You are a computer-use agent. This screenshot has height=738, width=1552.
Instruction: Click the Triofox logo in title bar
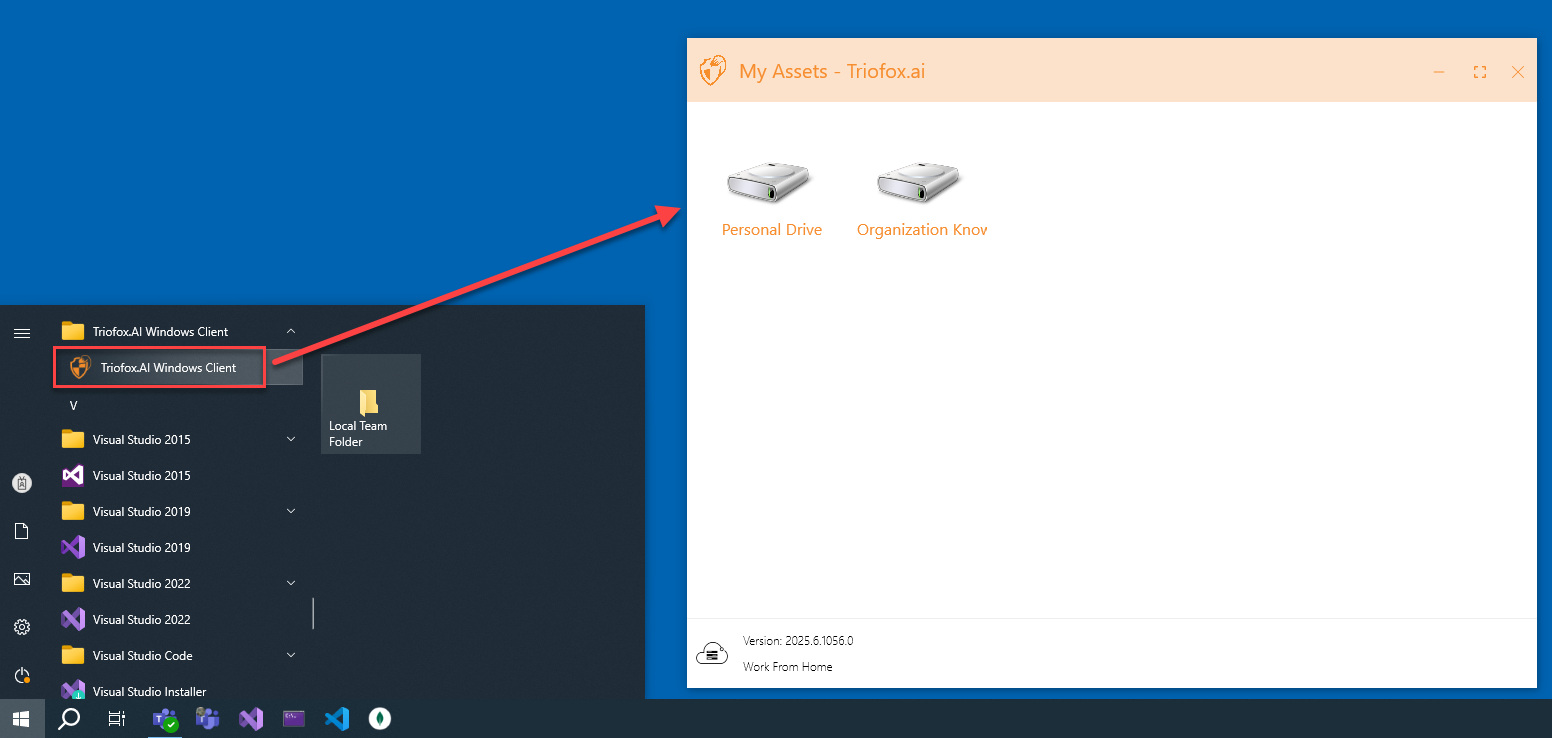pos(713,71)
